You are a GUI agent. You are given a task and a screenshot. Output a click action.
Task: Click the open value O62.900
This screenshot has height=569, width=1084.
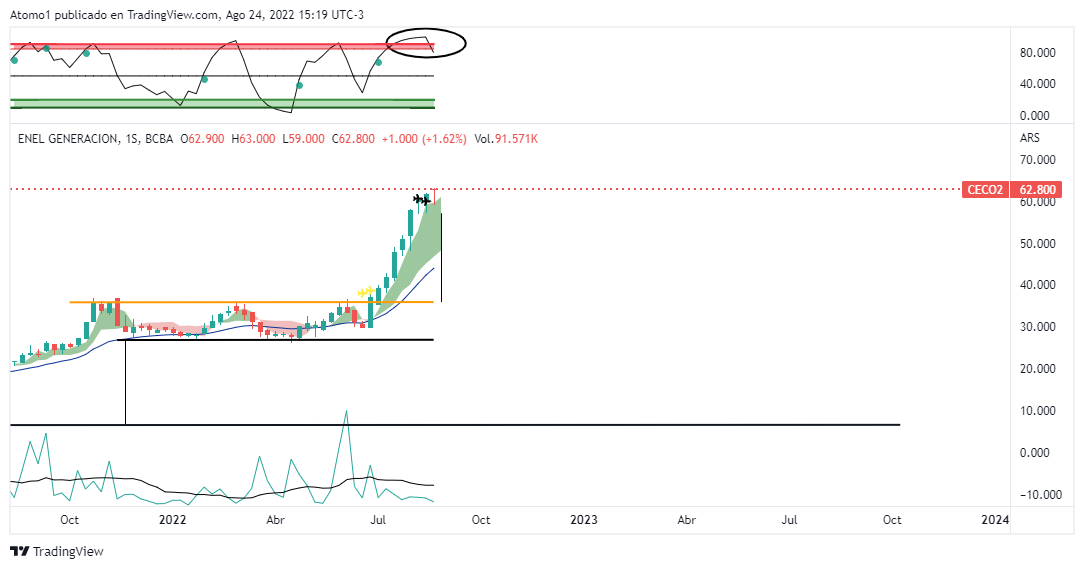click(x=202, y=139)
